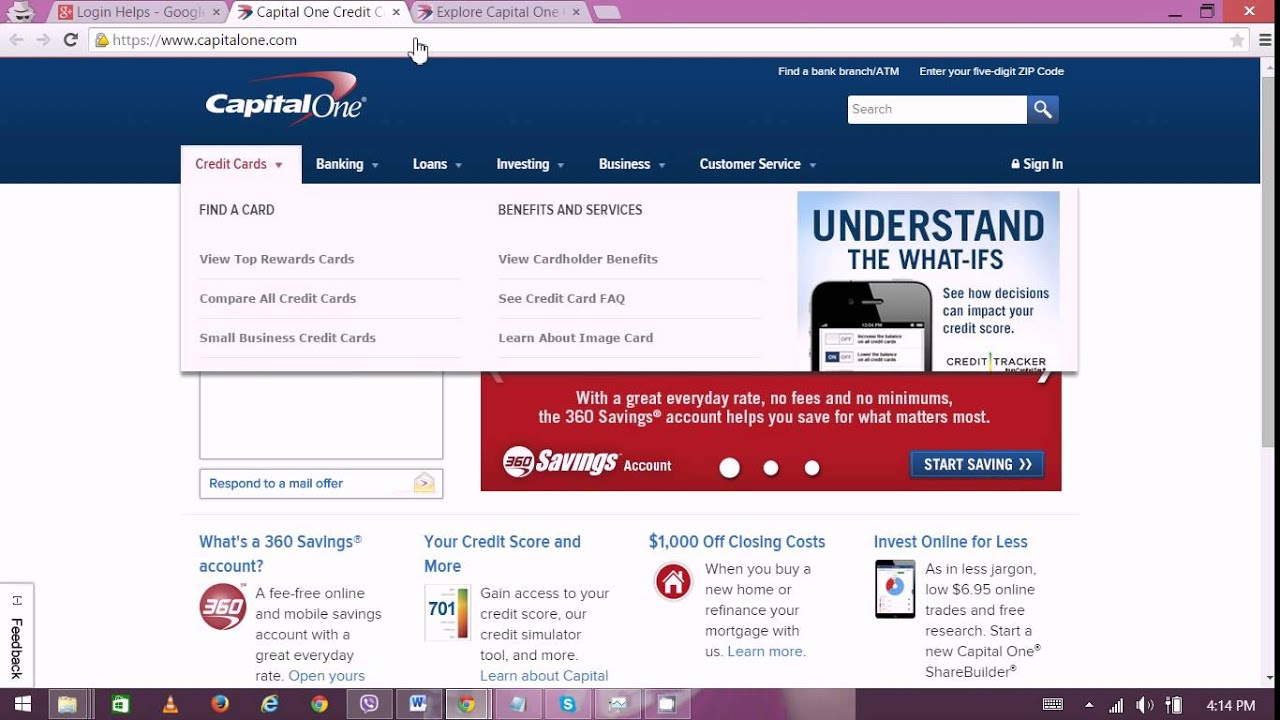This screenshot has height=720, width=1280.
Task: Open Invest Online for Less heading
Action: [950, 541]
